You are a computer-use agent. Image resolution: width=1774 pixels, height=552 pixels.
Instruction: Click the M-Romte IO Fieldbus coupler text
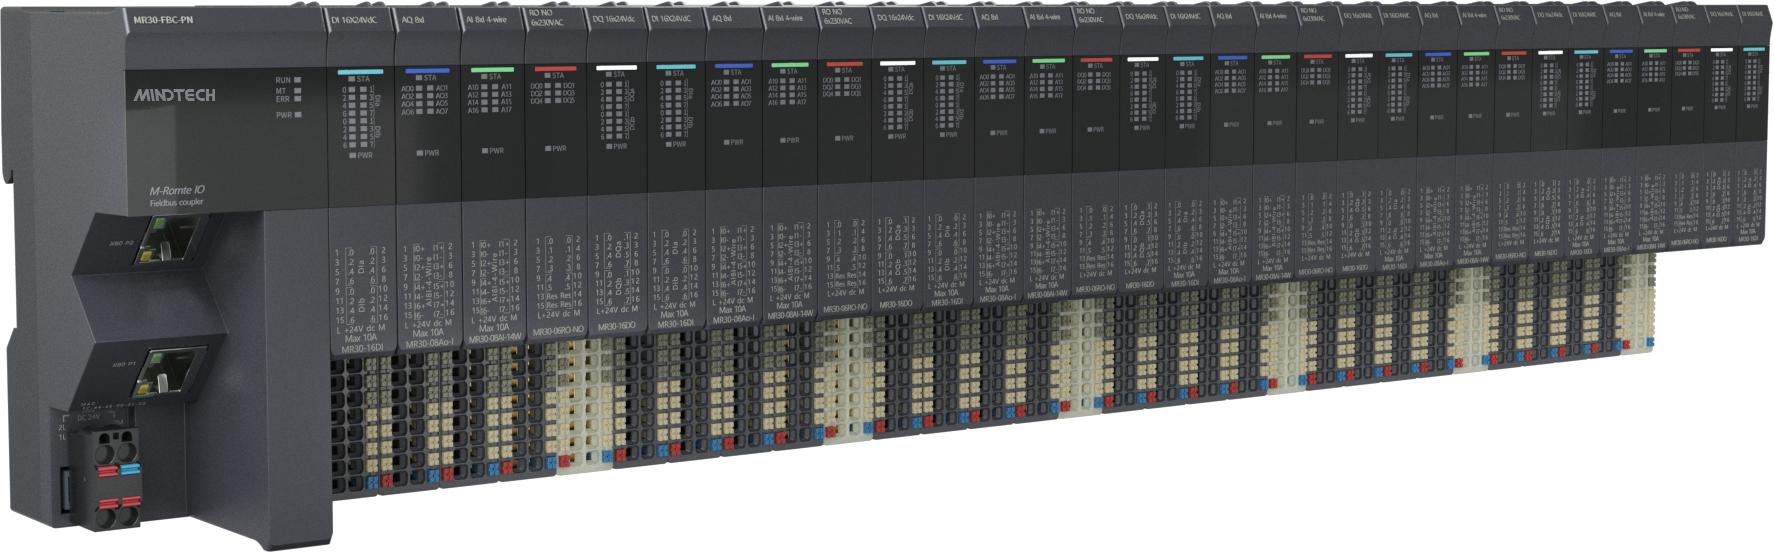coord(177,195)
